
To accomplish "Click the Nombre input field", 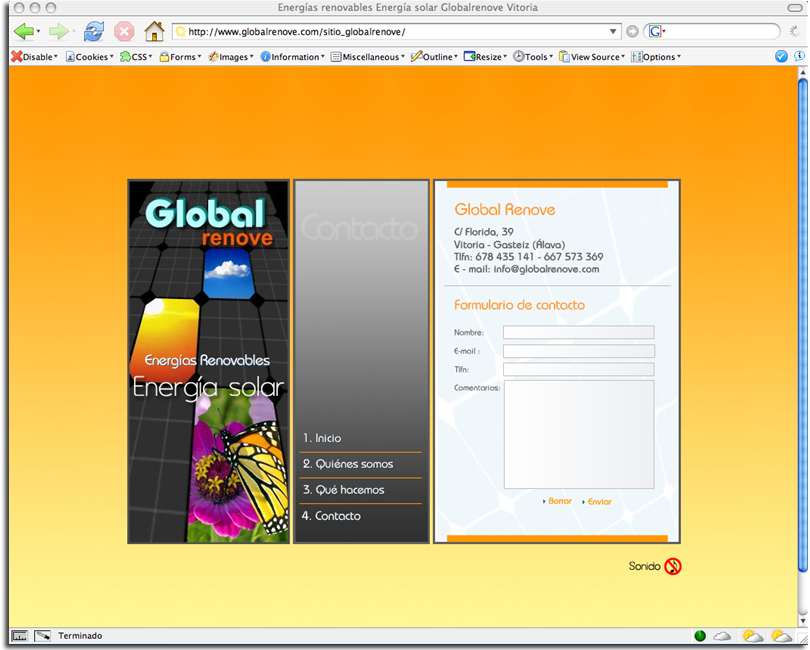I will (579, 332).
